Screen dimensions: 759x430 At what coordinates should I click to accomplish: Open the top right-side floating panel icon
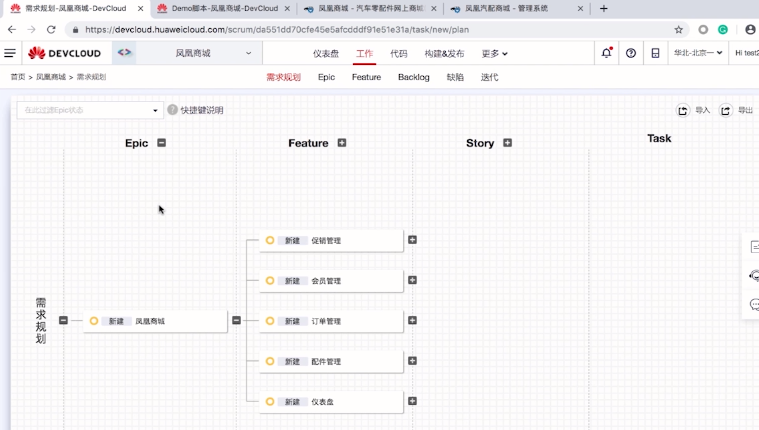(x=754, y=247)
